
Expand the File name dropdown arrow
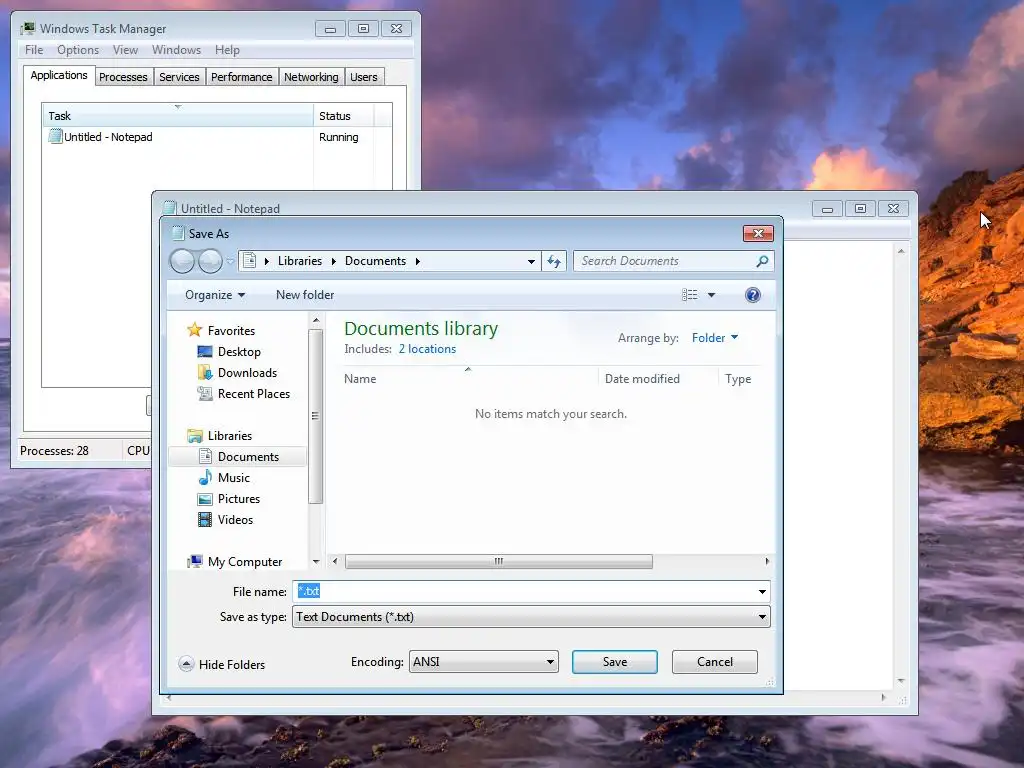(762, 592)
